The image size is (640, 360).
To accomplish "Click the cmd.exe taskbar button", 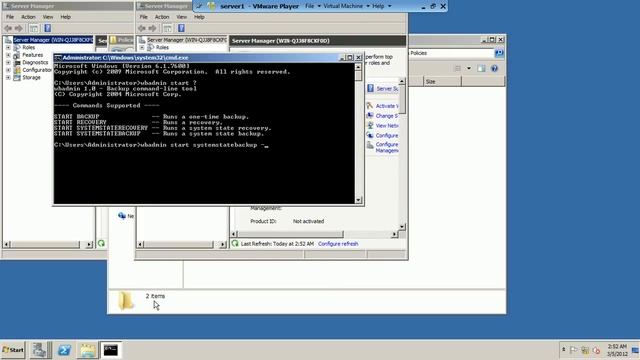I will pyautogui.click(x=111, y=350).
